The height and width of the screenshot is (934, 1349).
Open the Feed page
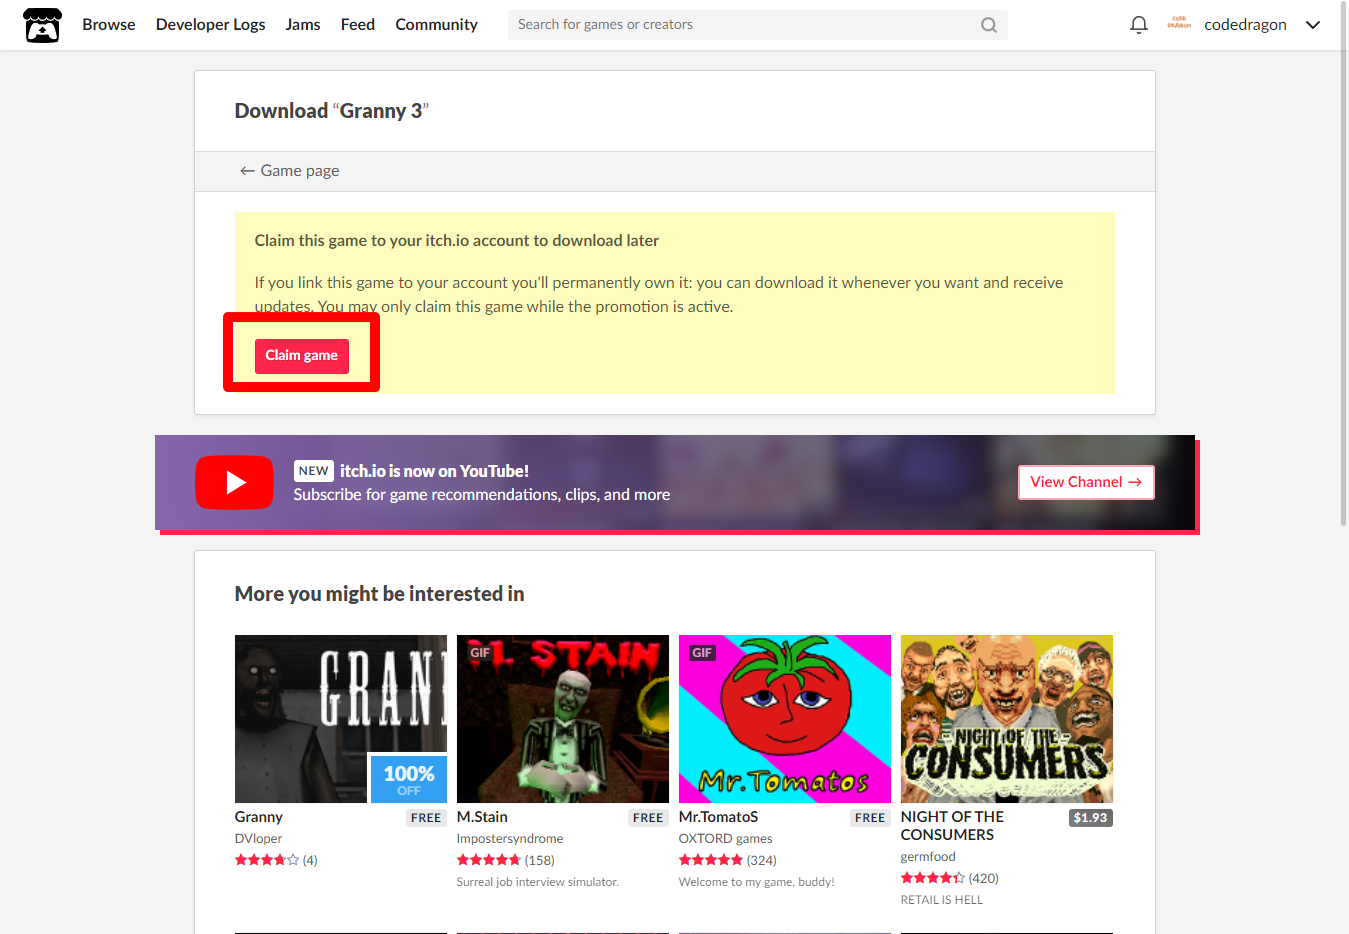358,25
